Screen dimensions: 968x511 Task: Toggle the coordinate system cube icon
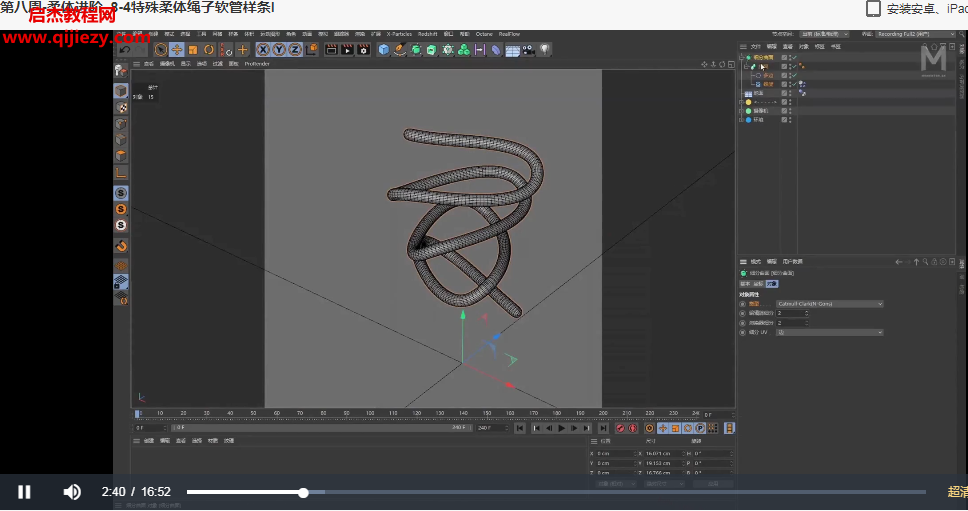coord(311,50)
